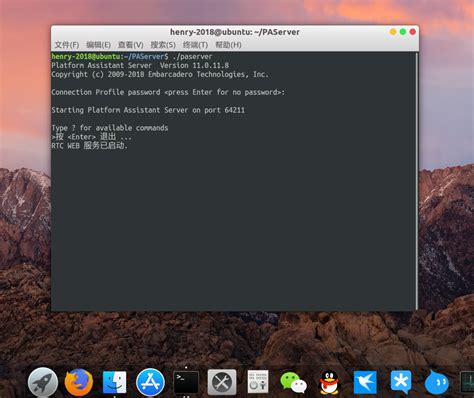474x398 pixels.
Task: Open the 帮助(H) menu
Action: (228, 45)
